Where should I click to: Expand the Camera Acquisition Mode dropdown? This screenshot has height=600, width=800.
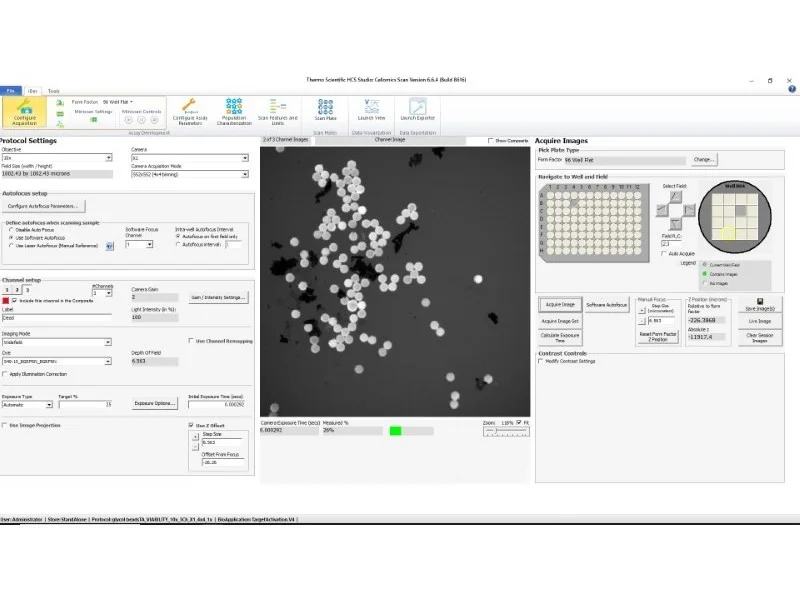245,173
